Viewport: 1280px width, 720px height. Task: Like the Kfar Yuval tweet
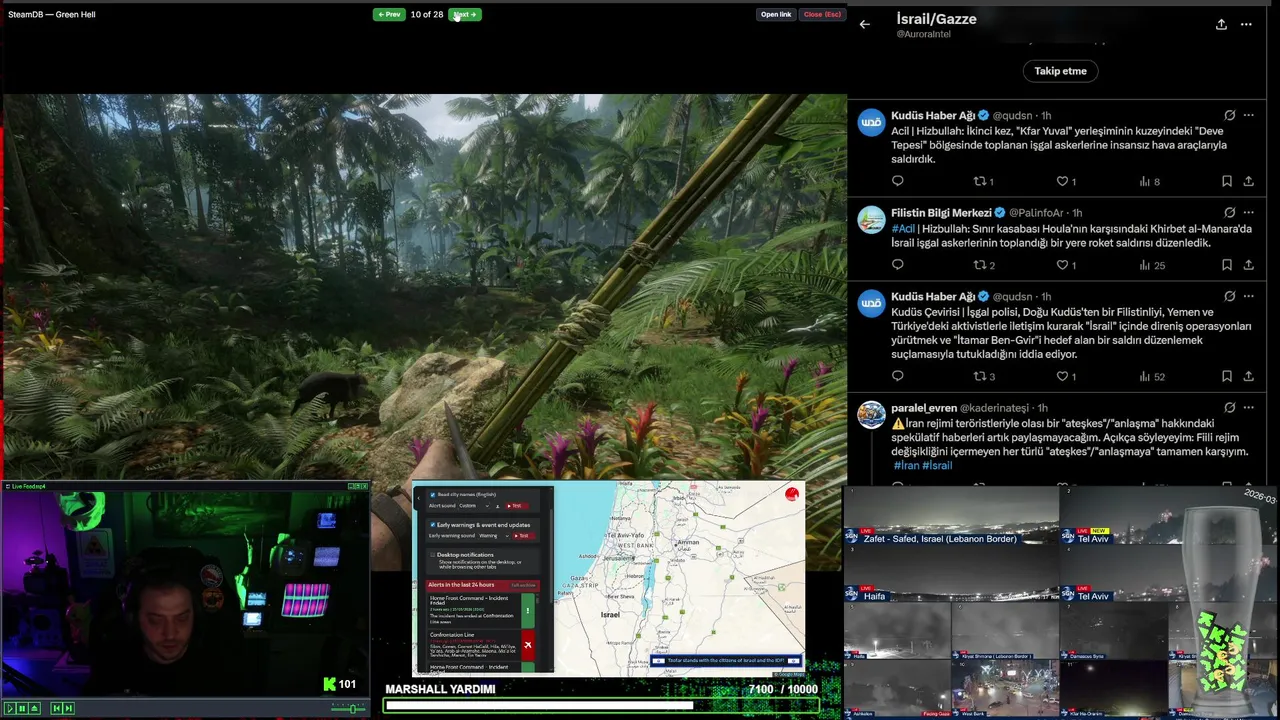[1066, 181]
